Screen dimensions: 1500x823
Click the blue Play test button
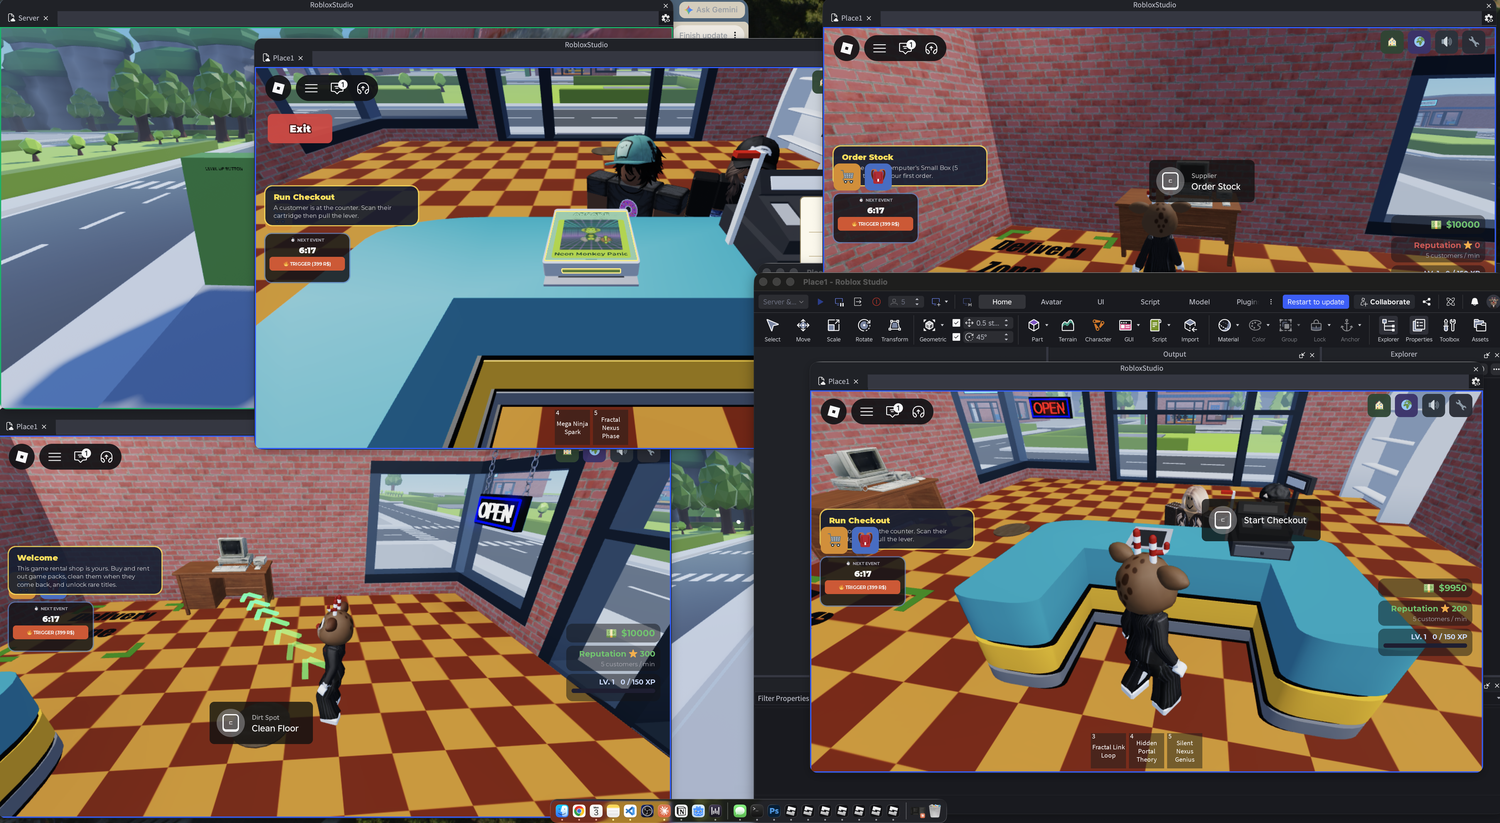tap(820, 302)
